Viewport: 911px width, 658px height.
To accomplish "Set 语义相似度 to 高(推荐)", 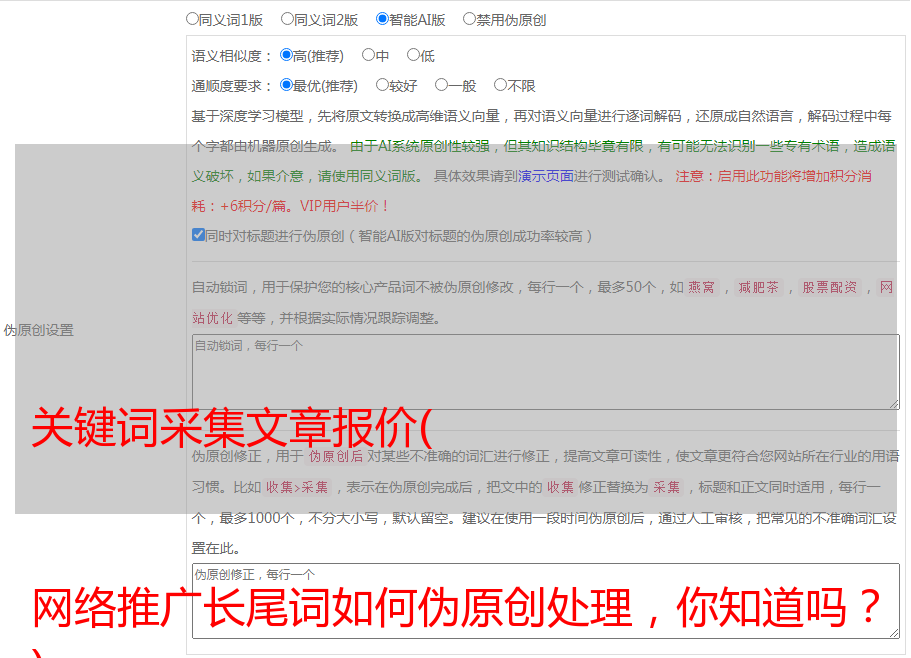I will [286, 55].
